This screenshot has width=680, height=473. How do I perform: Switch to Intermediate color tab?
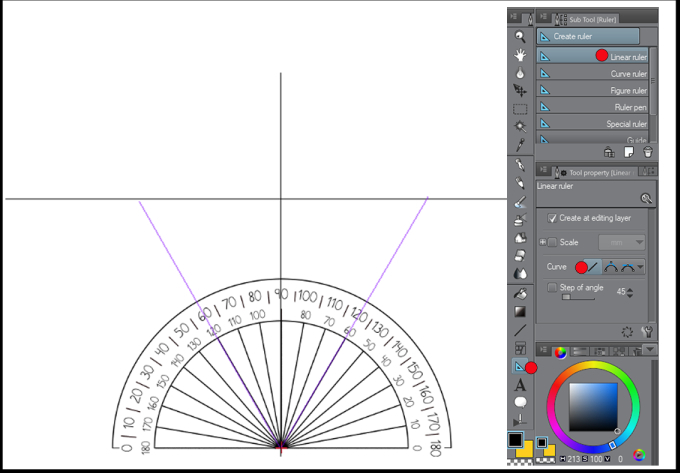618,352
